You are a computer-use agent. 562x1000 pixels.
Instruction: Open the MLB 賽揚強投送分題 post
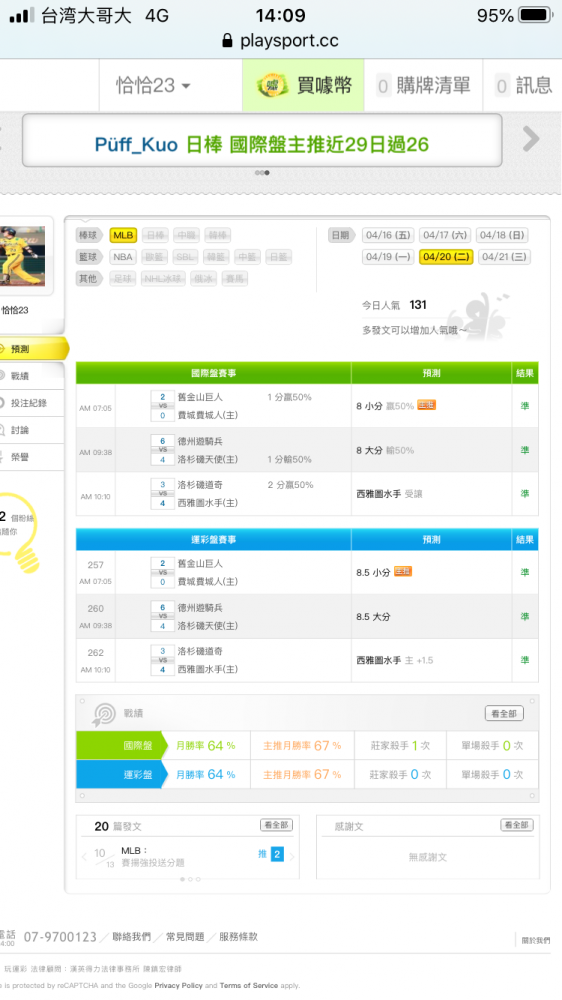[x=153, y=857]
